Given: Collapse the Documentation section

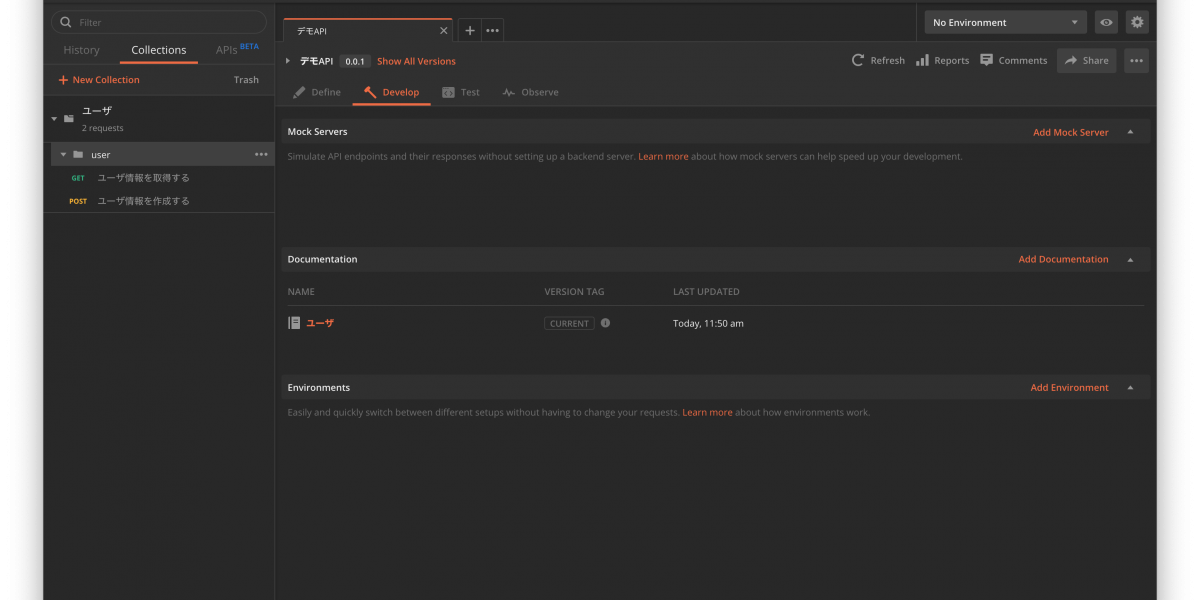Looking at the screenshot, I should [x=1130, y=259].
